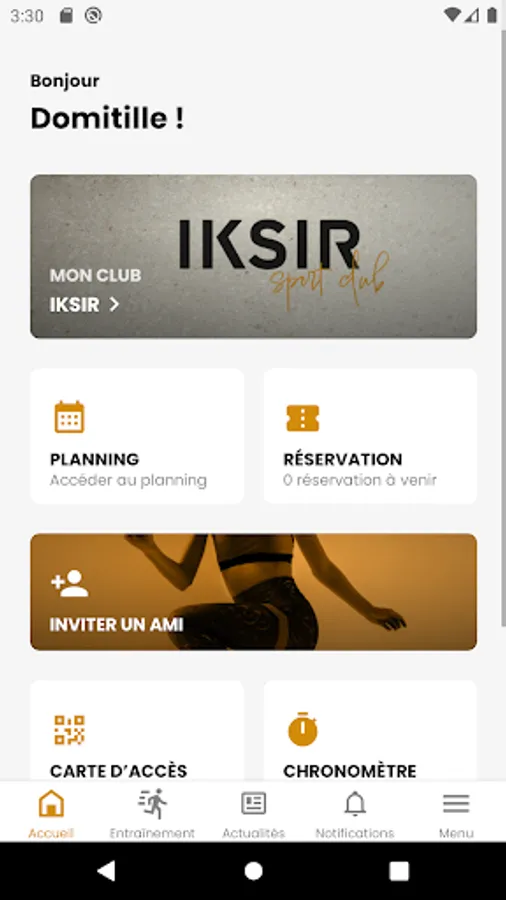Tap the add-friend person icon

(x=69, y=583)
